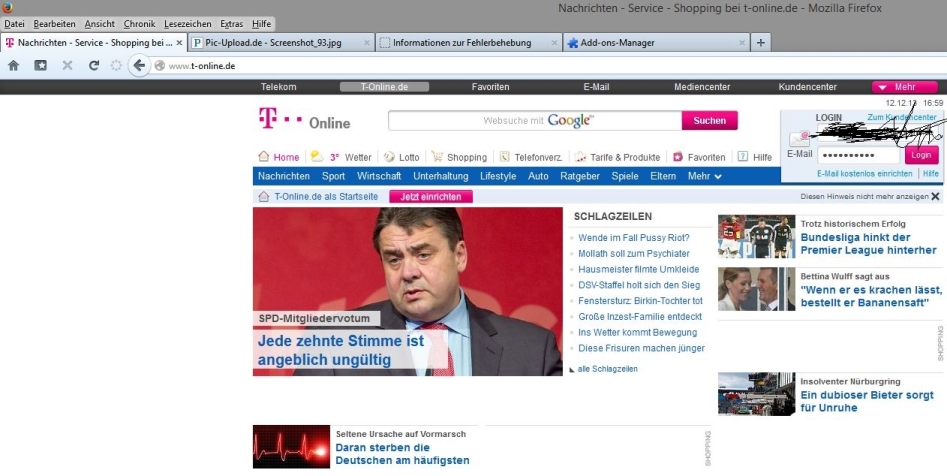This screenshot has height=476, width=947.
Task: Switch to the Pic-Upload.de Screenshot_93.jpg tab
Action: click(x=280, y=43)
